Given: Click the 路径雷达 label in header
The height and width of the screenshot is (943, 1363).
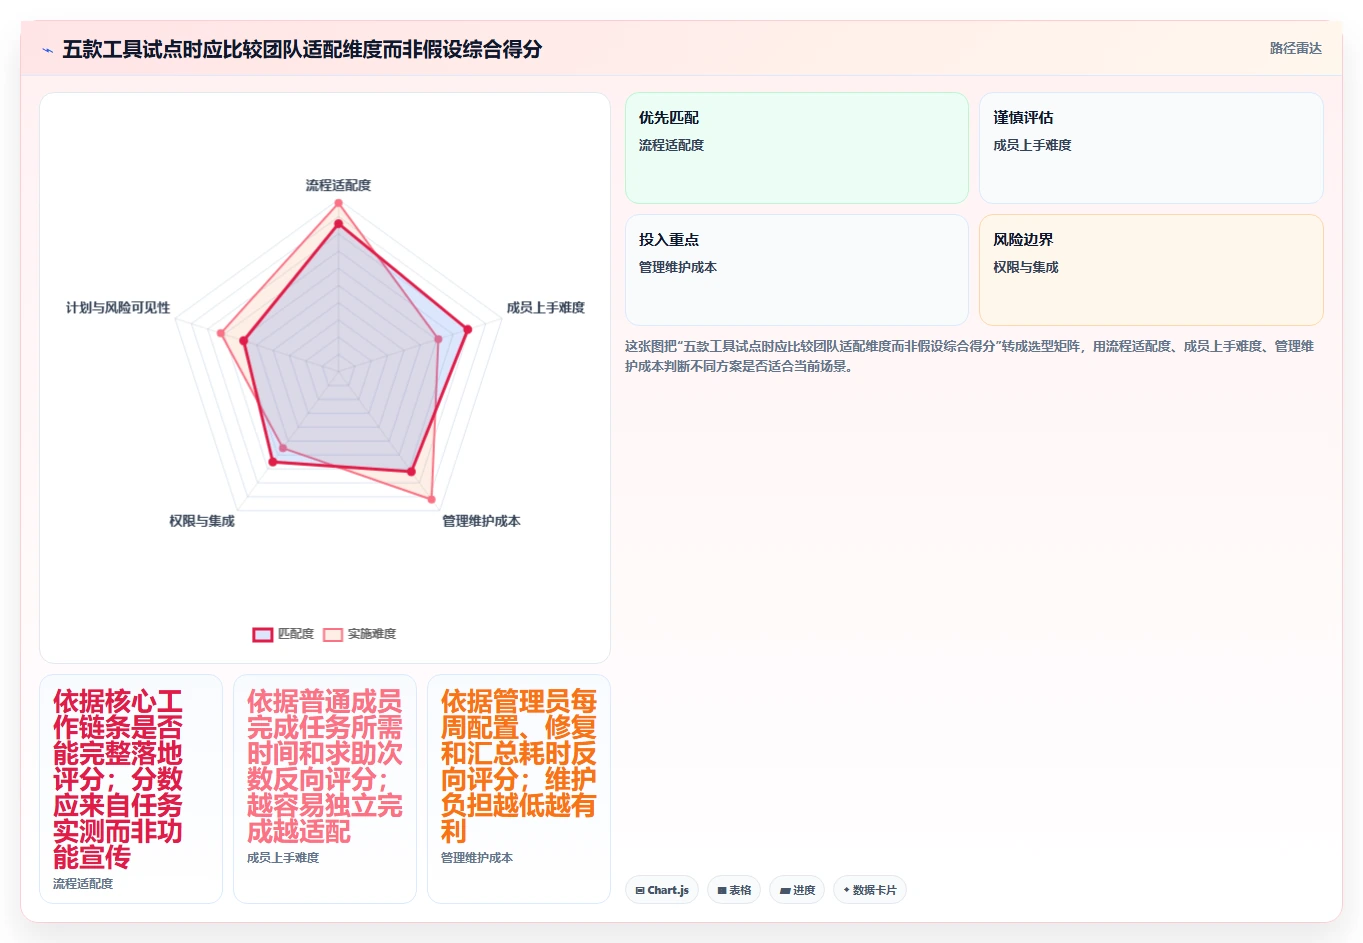Looking at the screenshot, I should click(1295, 48).
